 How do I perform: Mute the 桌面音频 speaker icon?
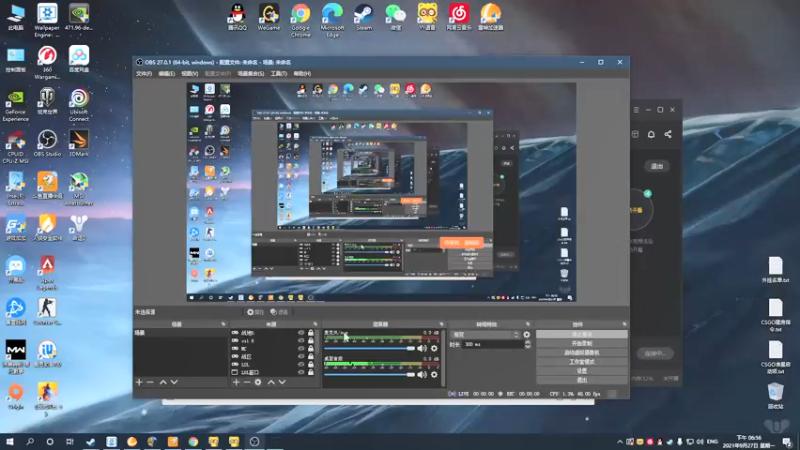pos(422,374)
